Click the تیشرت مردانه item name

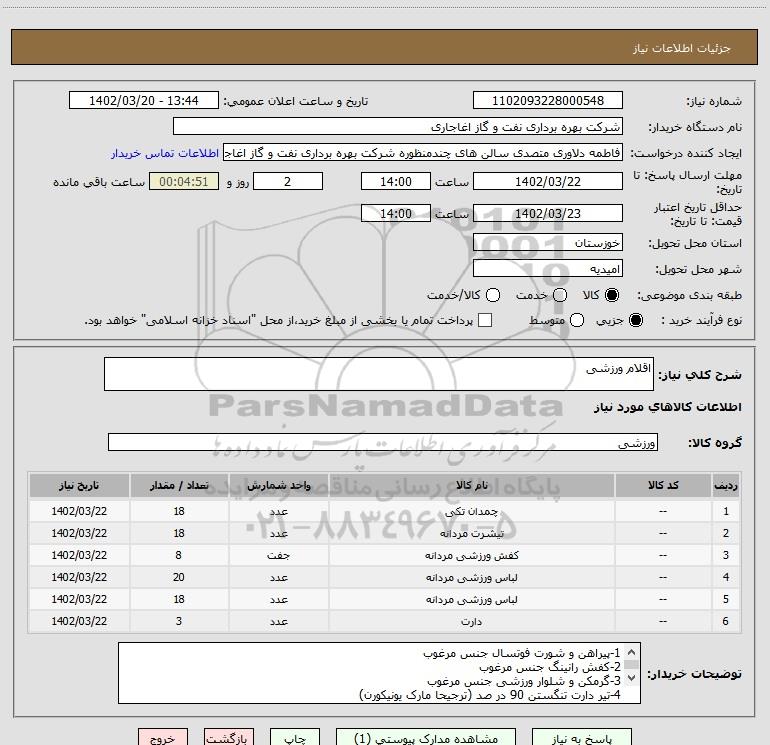(471, 534)
